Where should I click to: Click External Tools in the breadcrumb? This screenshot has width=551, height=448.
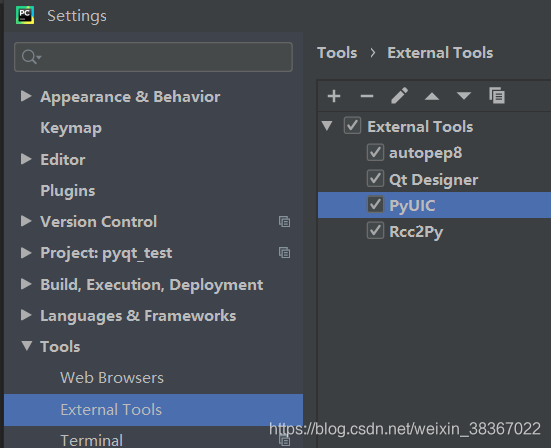click(440, 53)
